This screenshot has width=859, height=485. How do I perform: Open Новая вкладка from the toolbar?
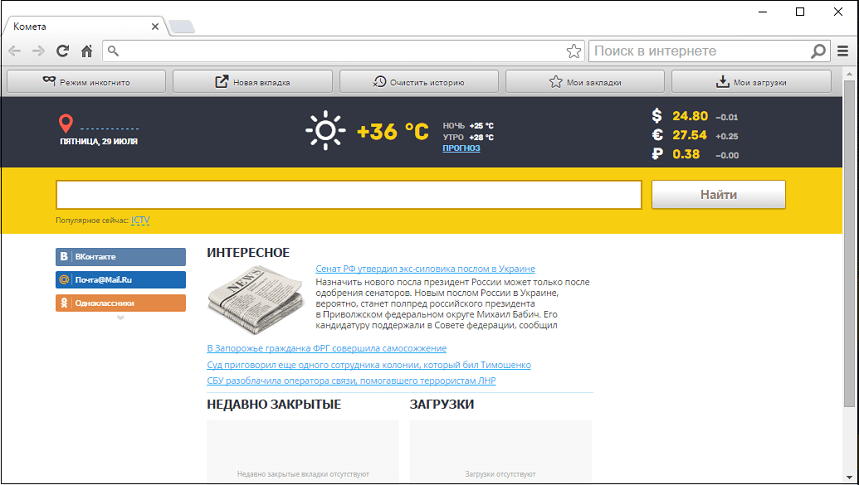pyautogui.click(x=253, y=82)
